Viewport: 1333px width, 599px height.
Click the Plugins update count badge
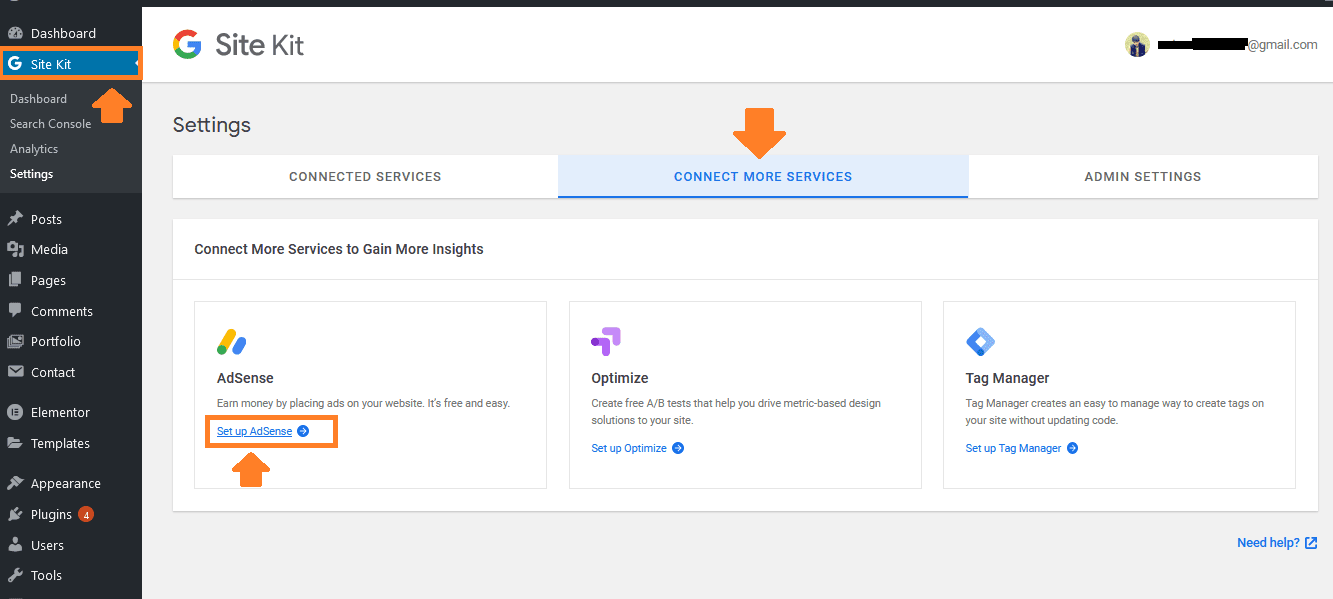point(86,514)
